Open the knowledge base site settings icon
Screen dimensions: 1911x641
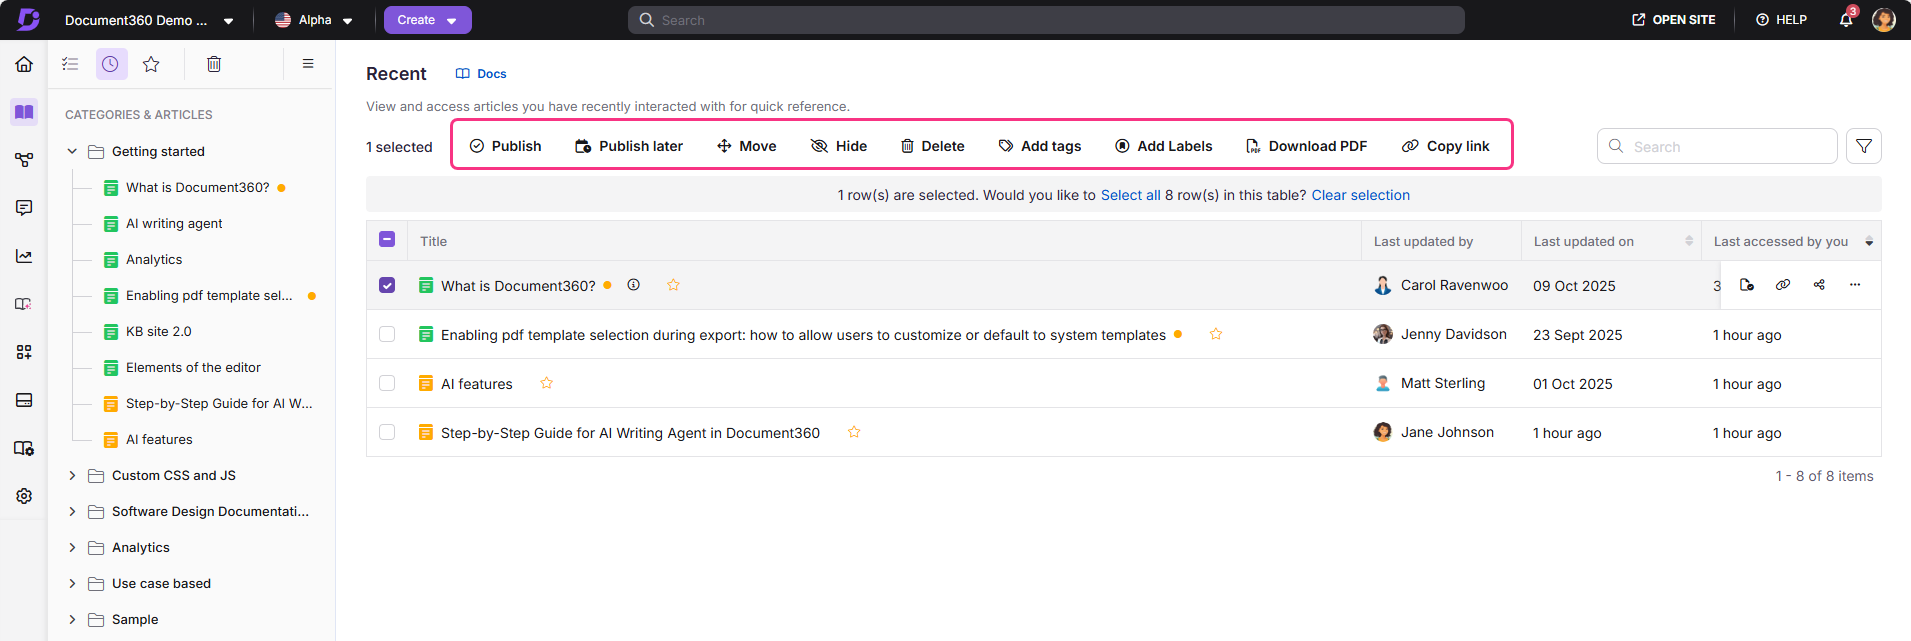pyautogui.click(x=24, y=448)
